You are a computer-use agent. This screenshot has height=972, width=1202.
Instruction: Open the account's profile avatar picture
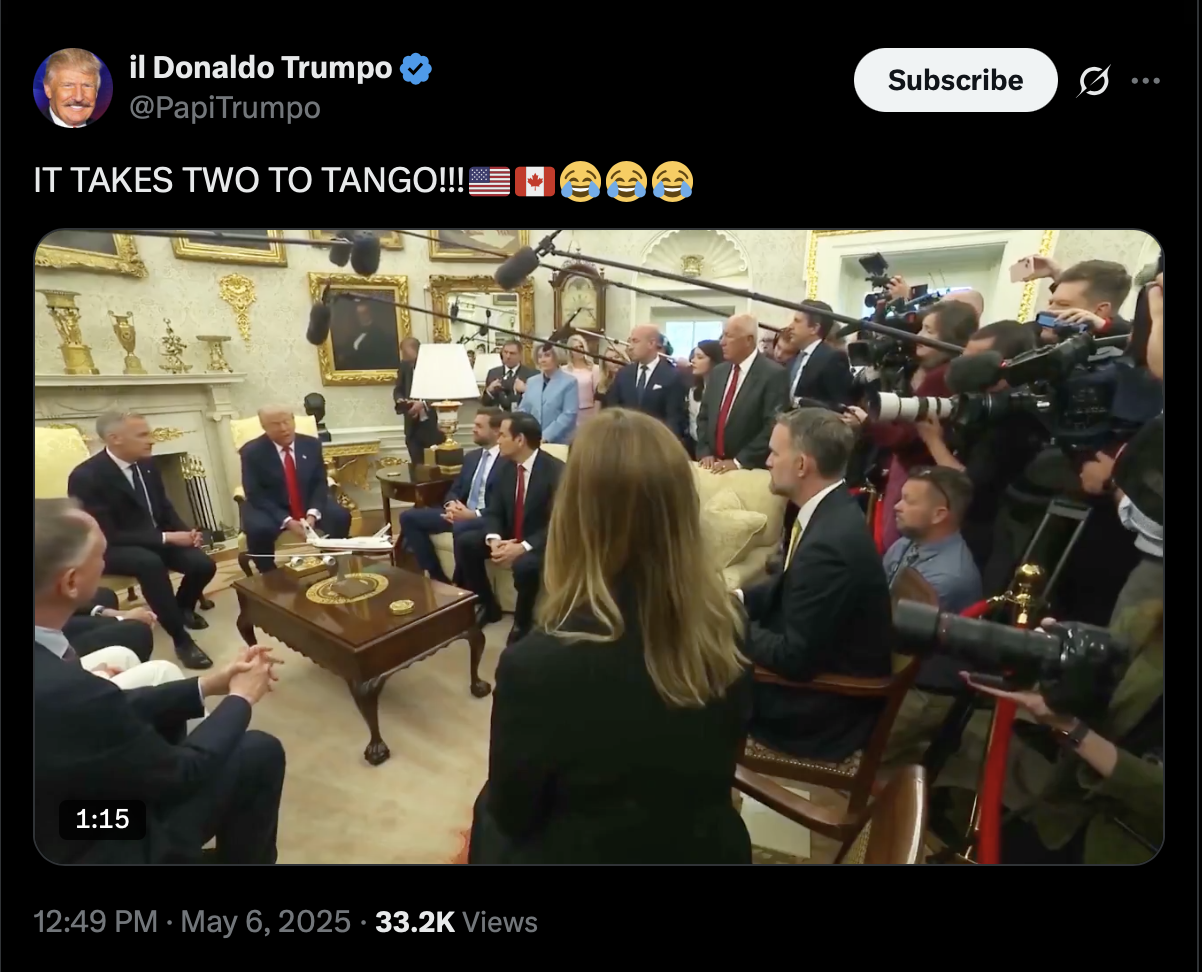click(x=73, y=88)
